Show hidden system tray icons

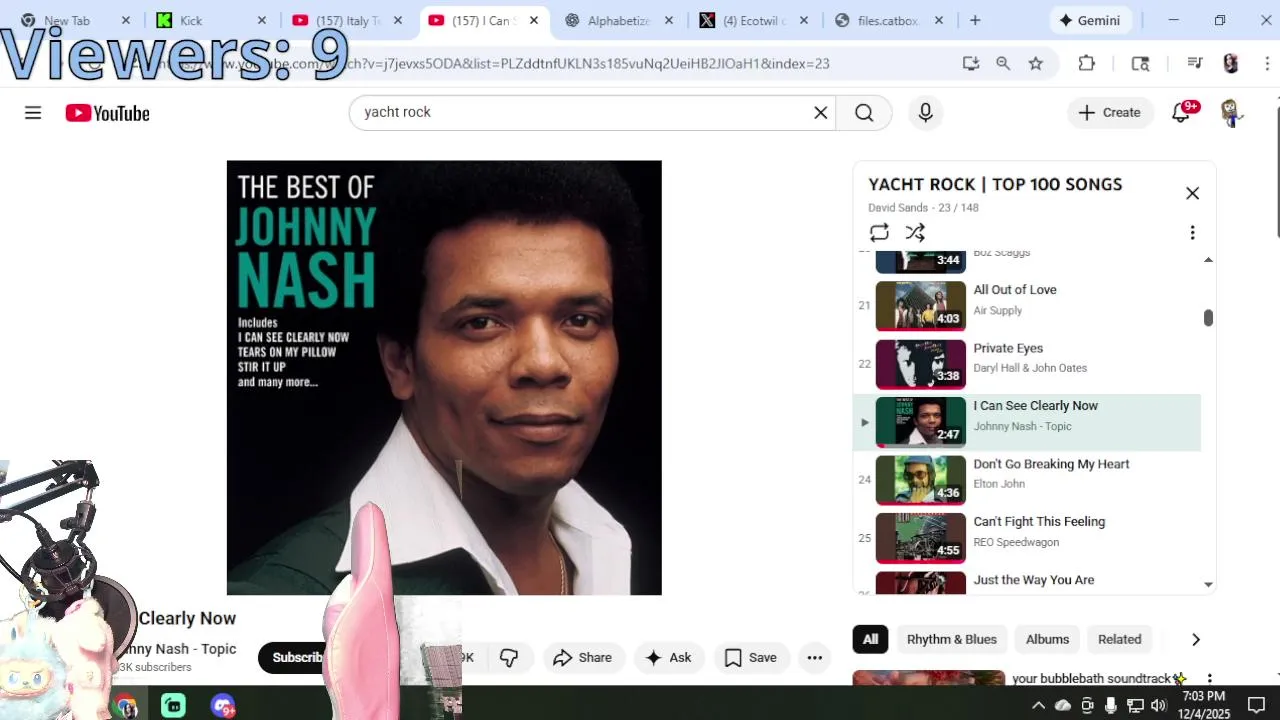(1038, 705)
